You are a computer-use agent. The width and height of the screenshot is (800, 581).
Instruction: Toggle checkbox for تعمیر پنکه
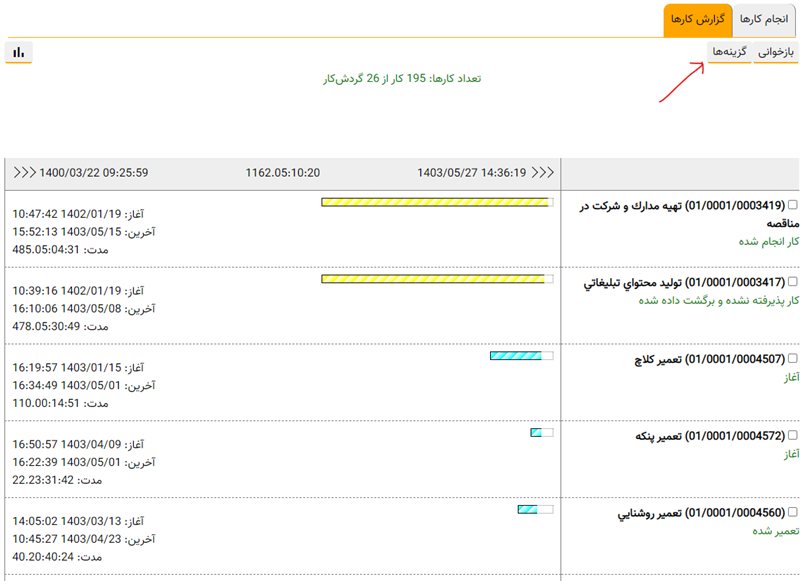[794, 436]
